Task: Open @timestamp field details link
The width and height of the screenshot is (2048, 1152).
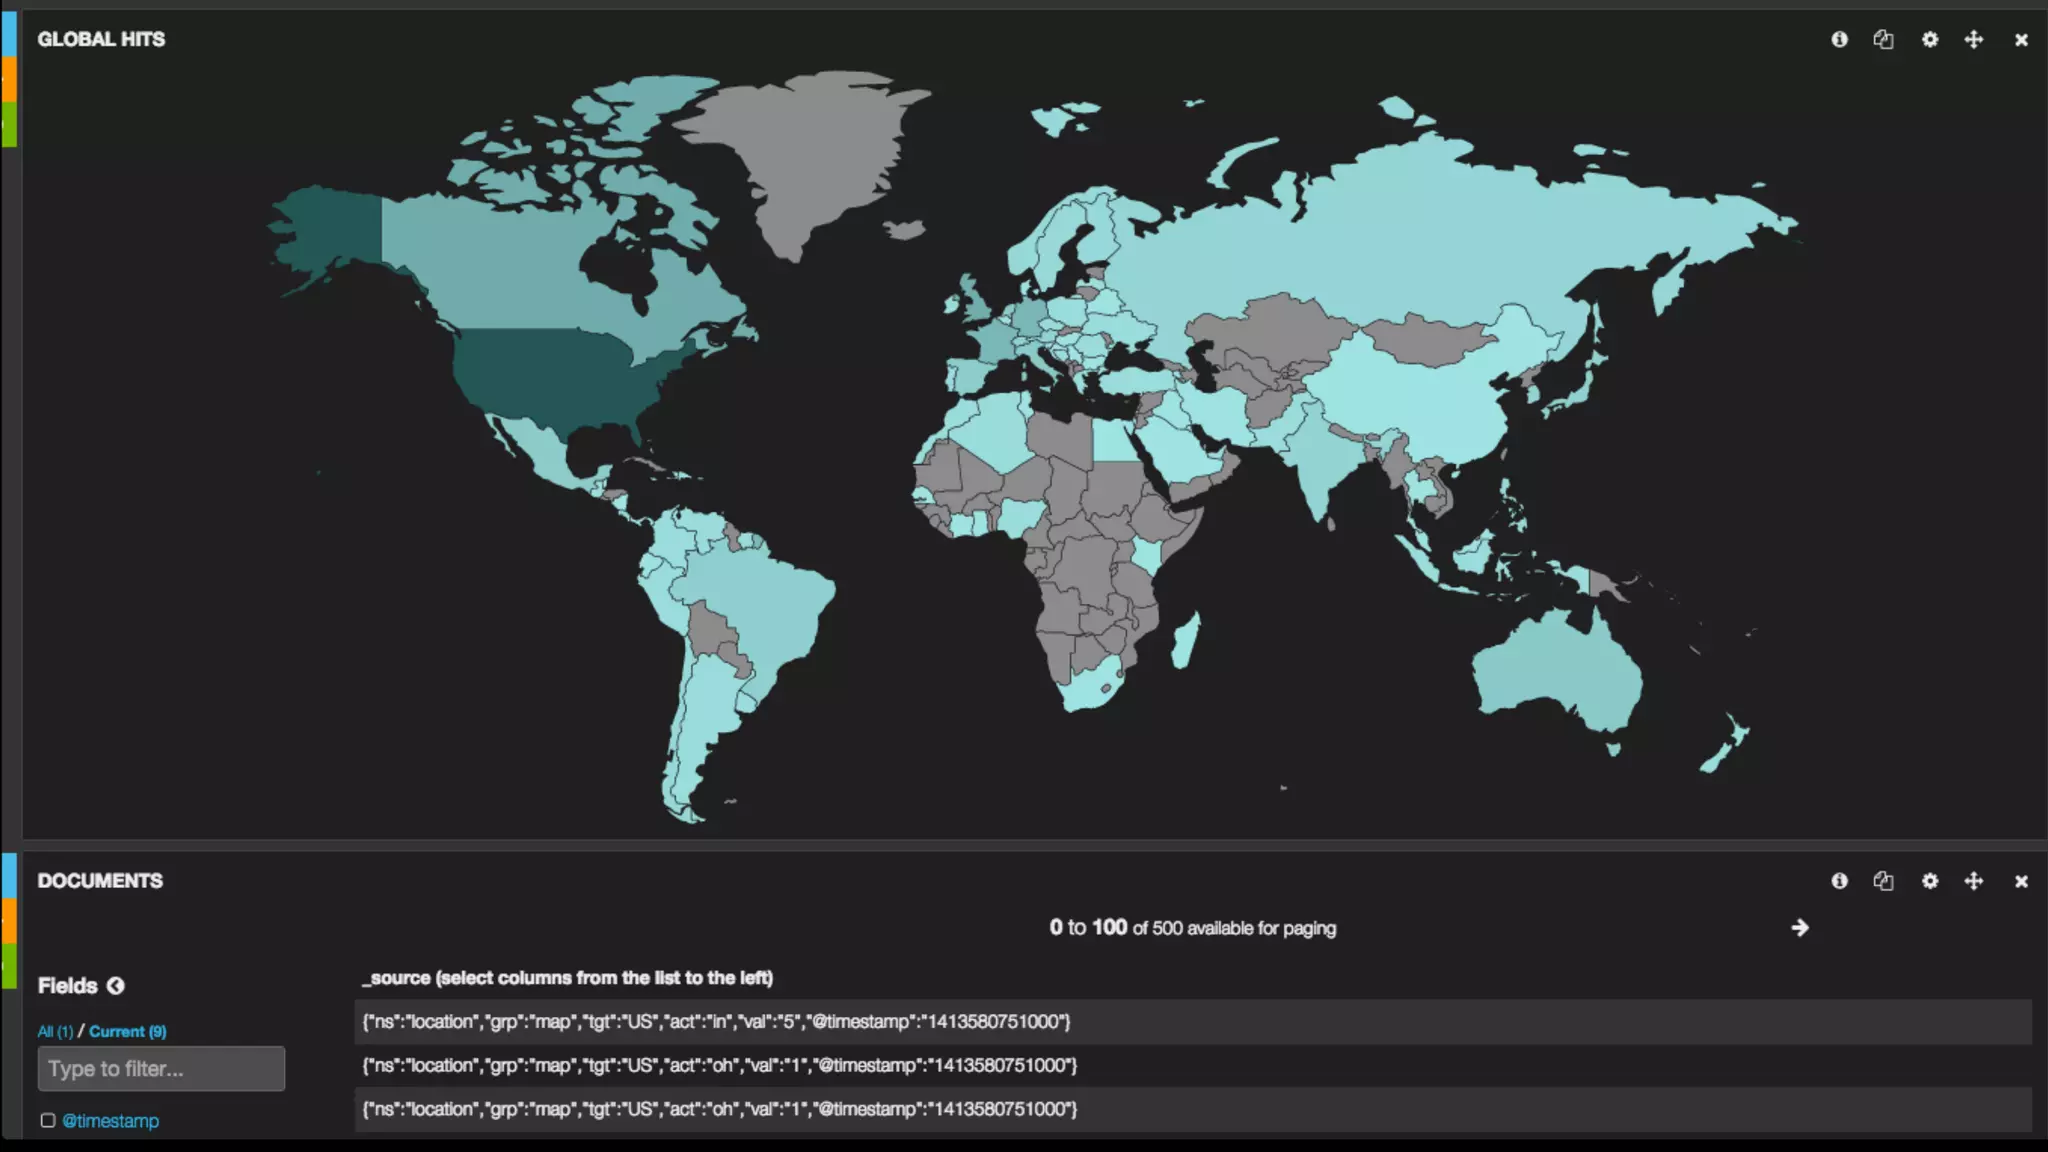Action: [111, 1121]
